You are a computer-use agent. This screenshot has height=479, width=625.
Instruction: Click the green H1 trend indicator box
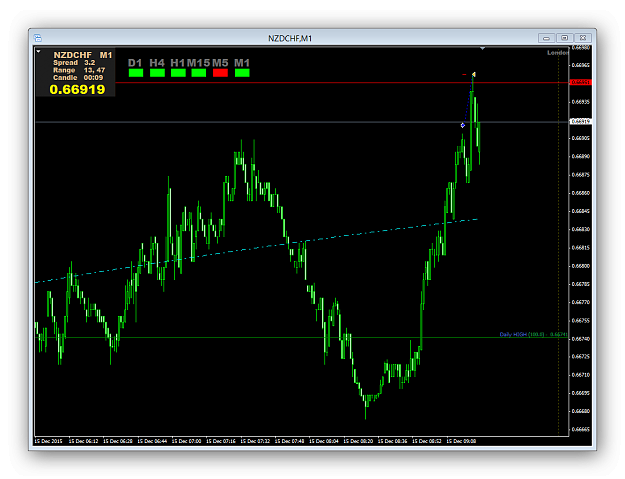tap(178, 73)
